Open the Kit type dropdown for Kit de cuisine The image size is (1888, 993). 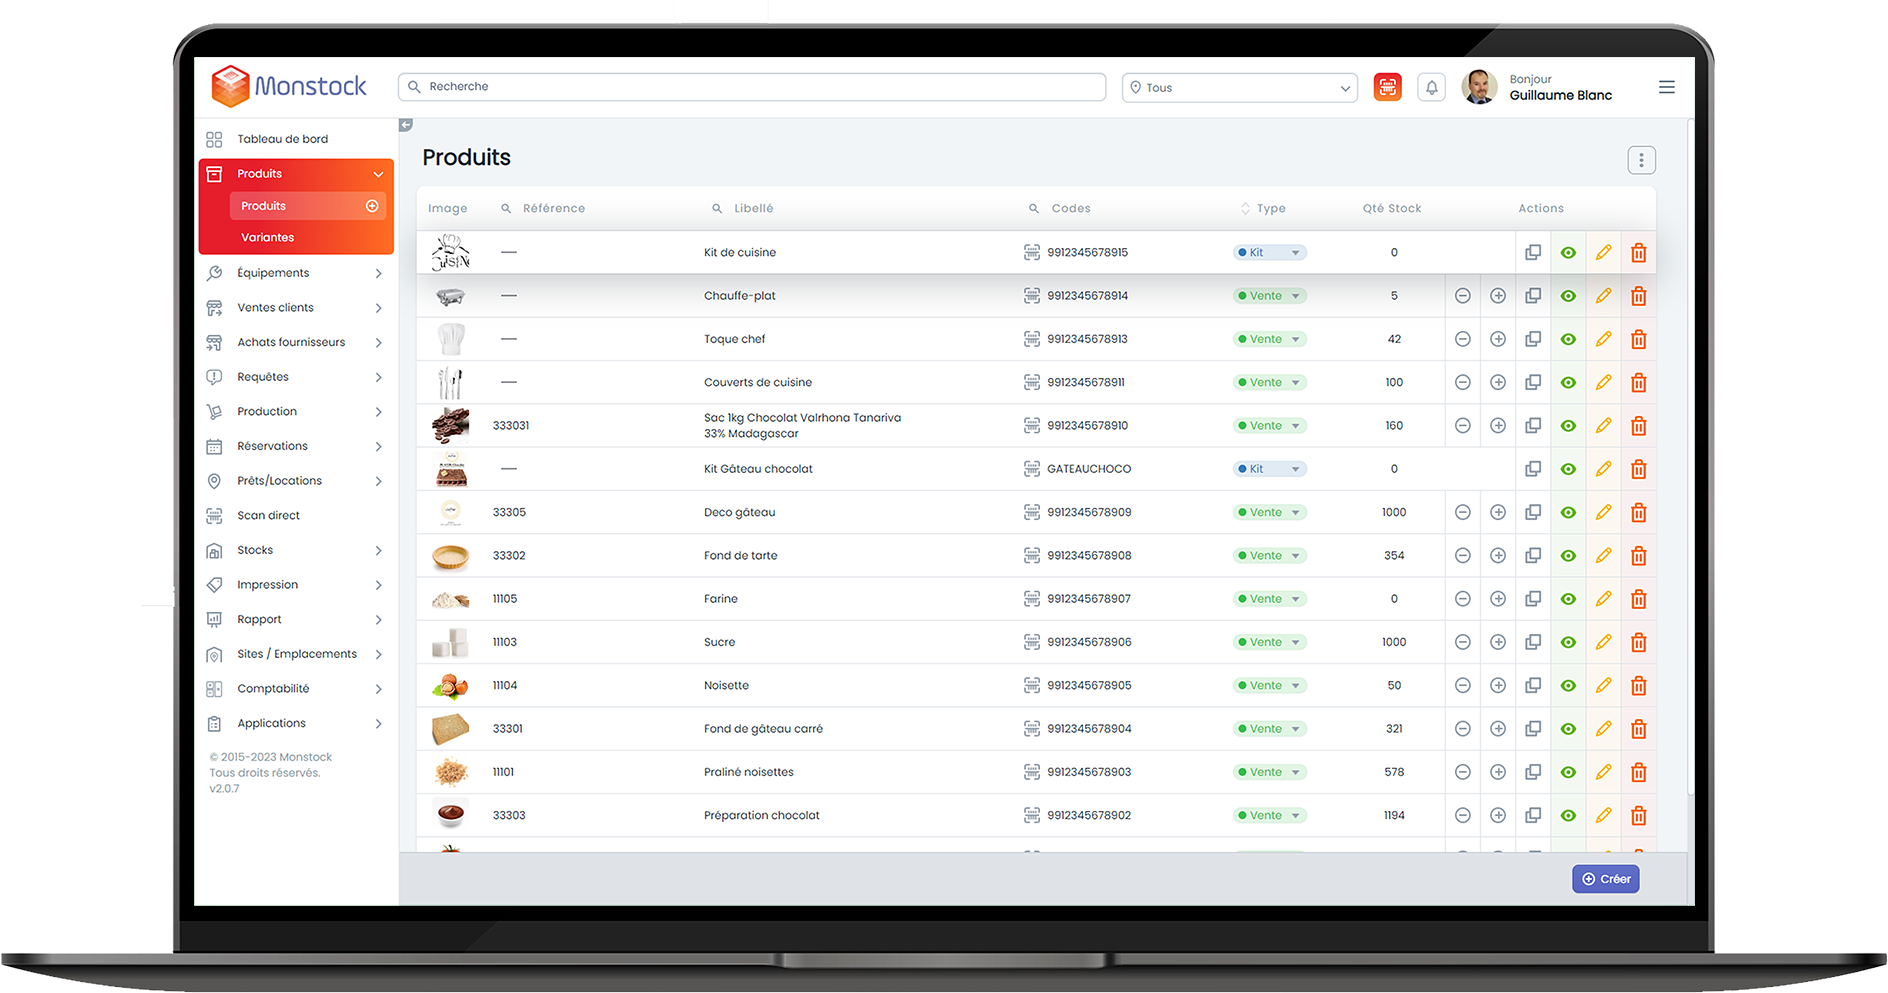pyautogui.click(x=1269, y=253)
